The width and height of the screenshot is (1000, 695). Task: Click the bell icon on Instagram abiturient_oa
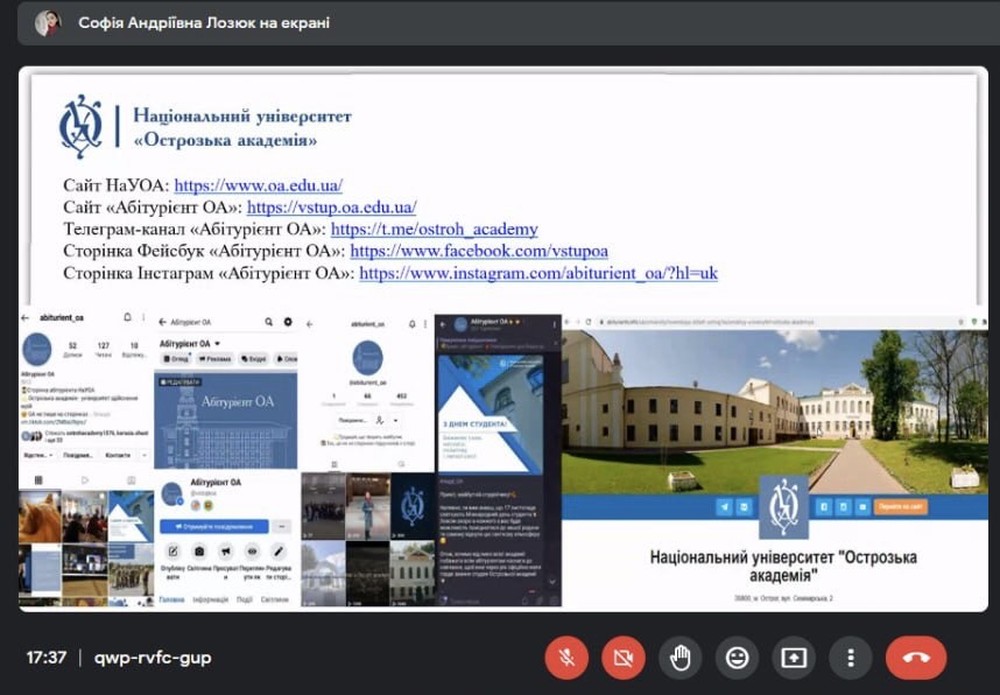(x=128, y=317)
